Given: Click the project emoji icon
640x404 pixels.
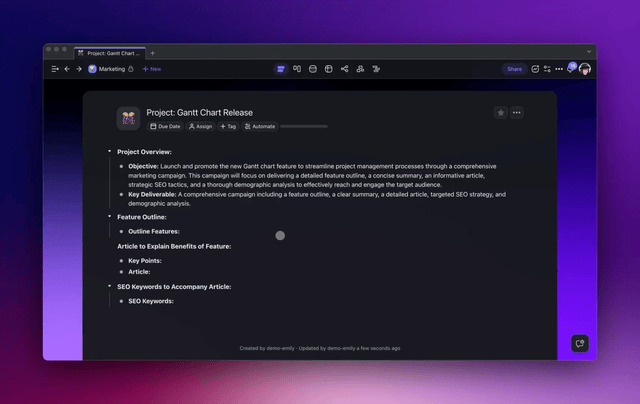Looking at the screenshot, I should point(128,118).
